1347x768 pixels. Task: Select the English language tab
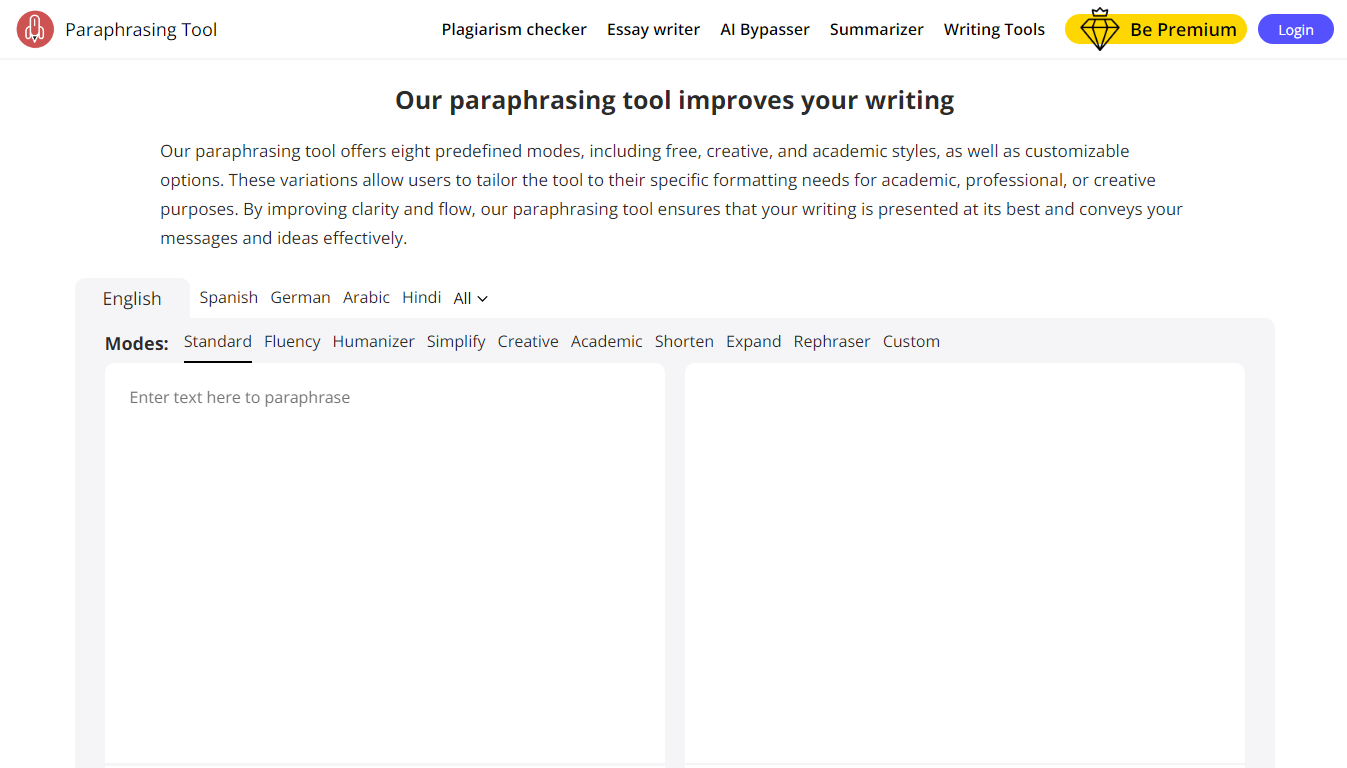pos(132,299)
